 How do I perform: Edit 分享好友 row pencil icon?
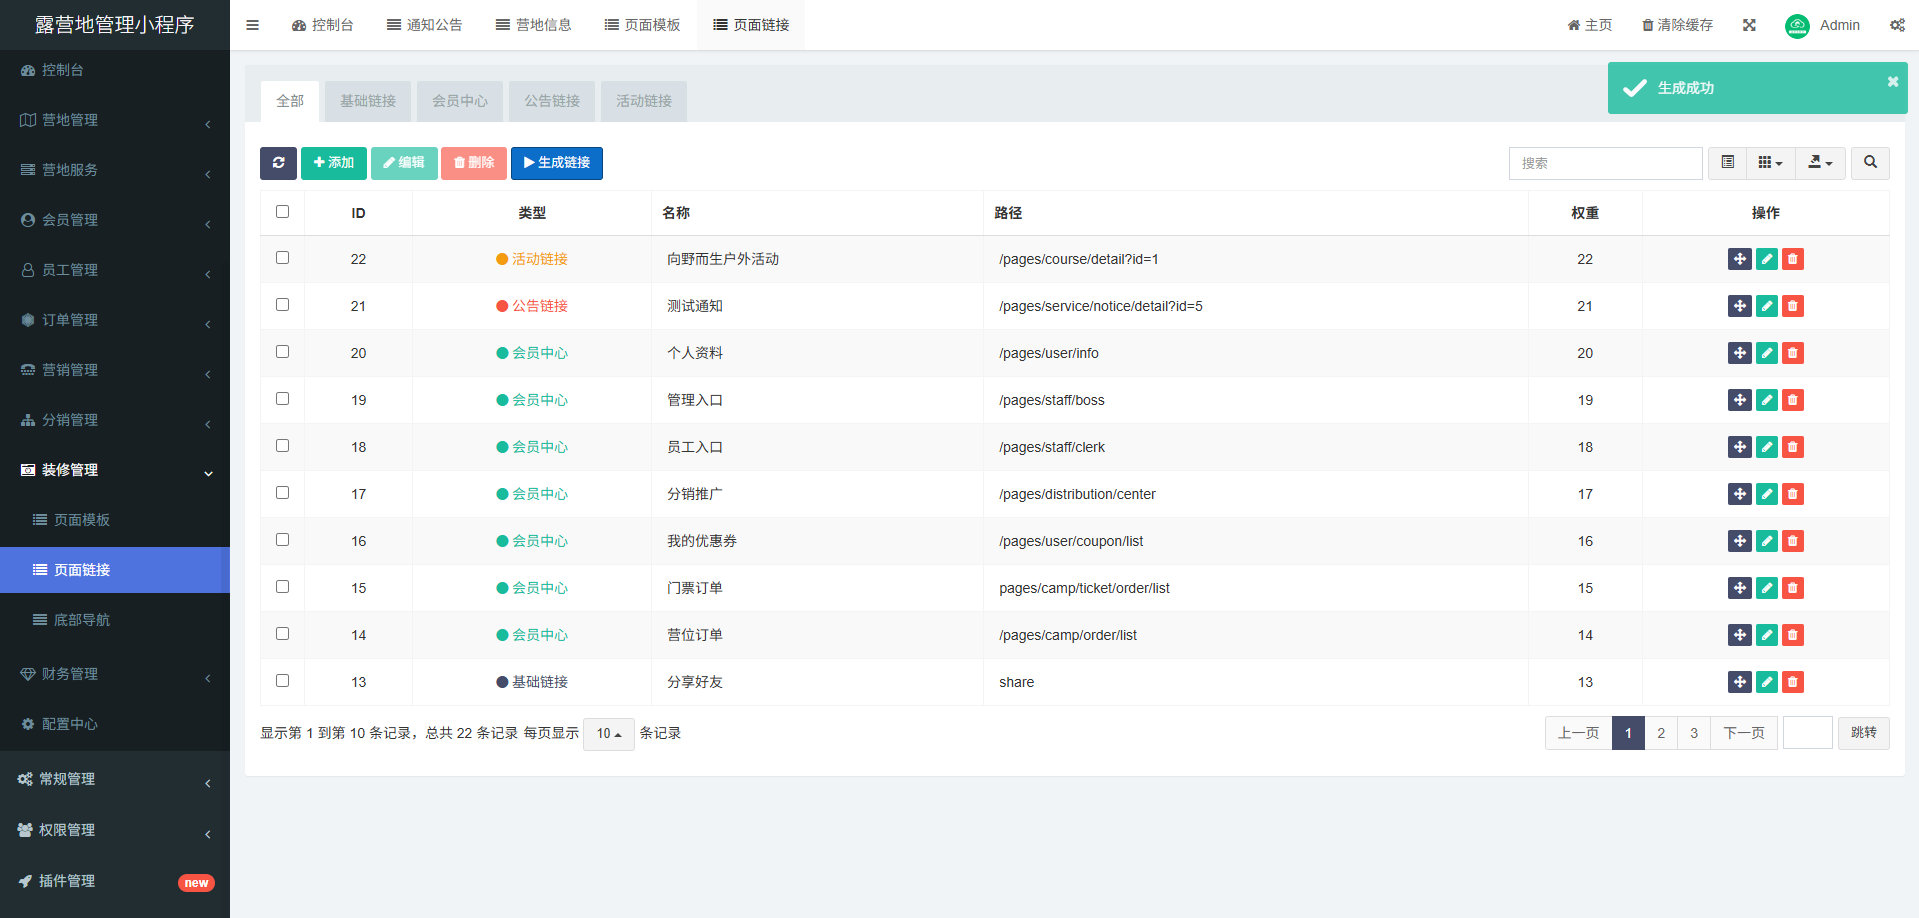1767,682
